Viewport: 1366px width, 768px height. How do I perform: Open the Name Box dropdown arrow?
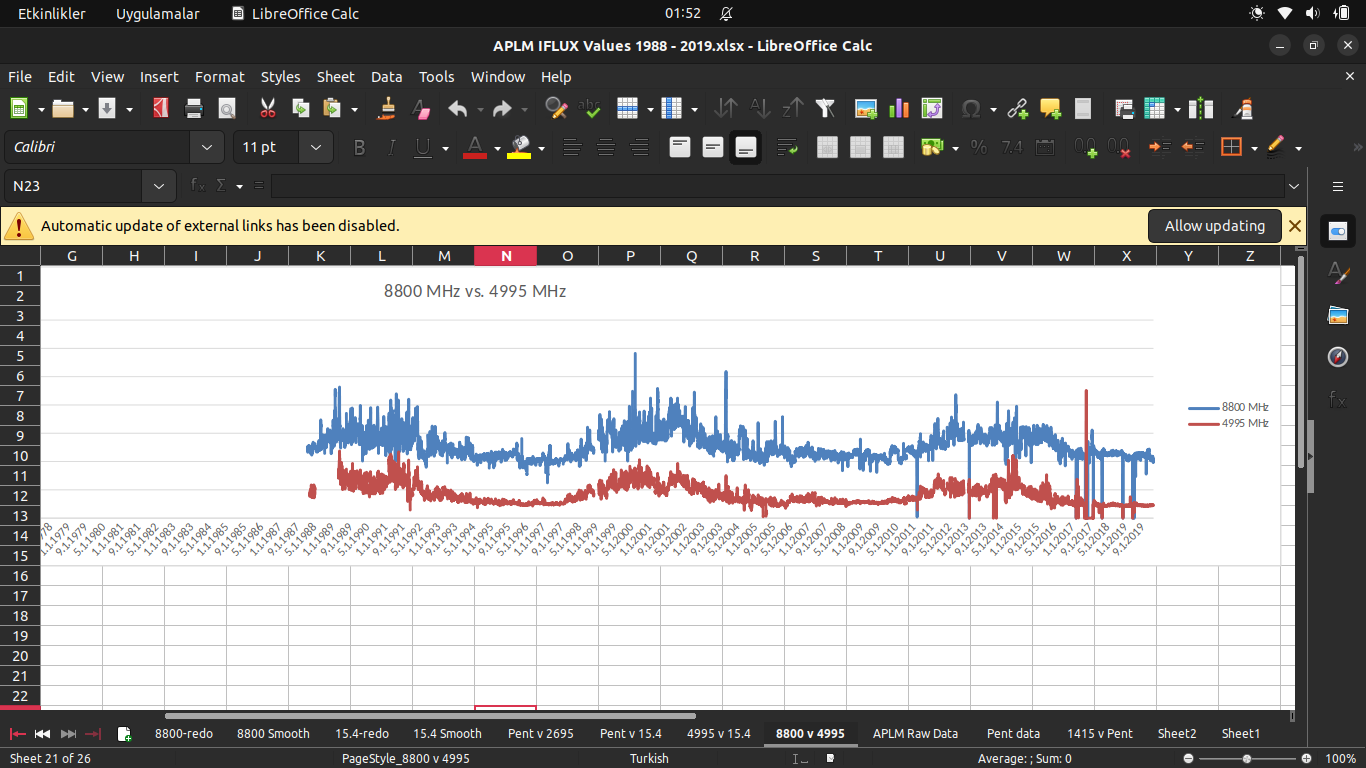[x=159, y=186]
